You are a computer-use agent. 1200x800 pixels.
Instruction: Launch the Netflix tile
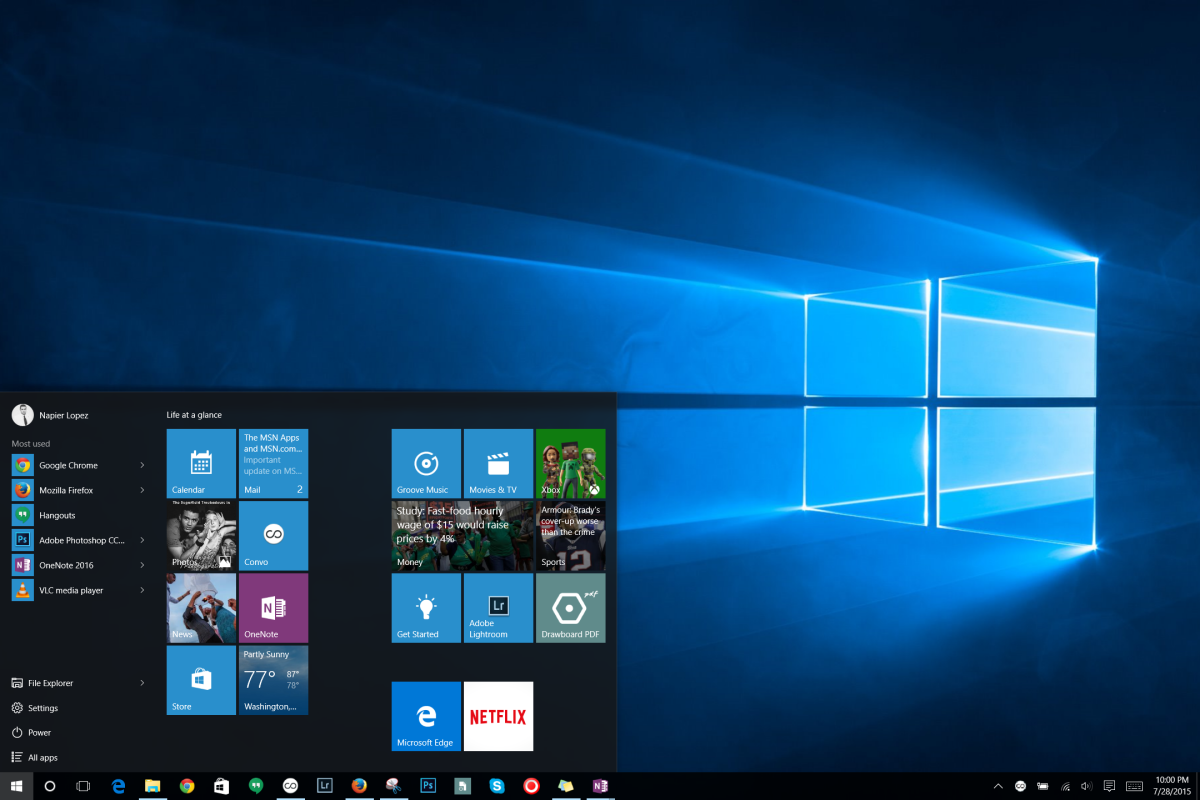pyautogui.click(x=498, y=716)
